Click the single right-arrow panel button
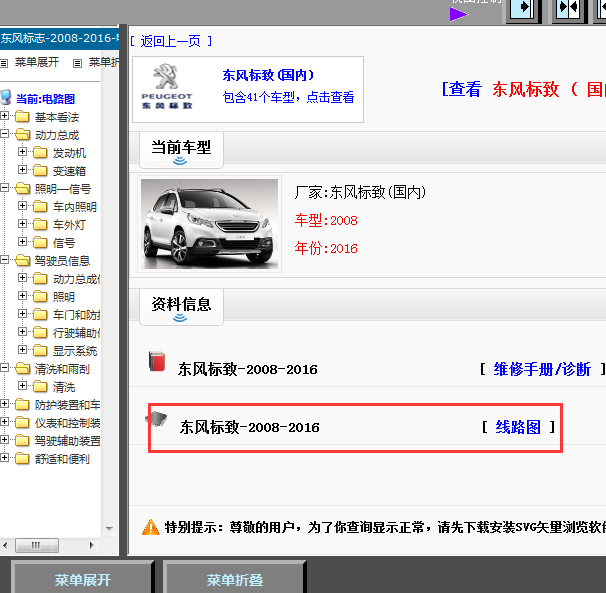Image resolution: width=606 pixels, height=593 pixels. (x=524, y=9)
